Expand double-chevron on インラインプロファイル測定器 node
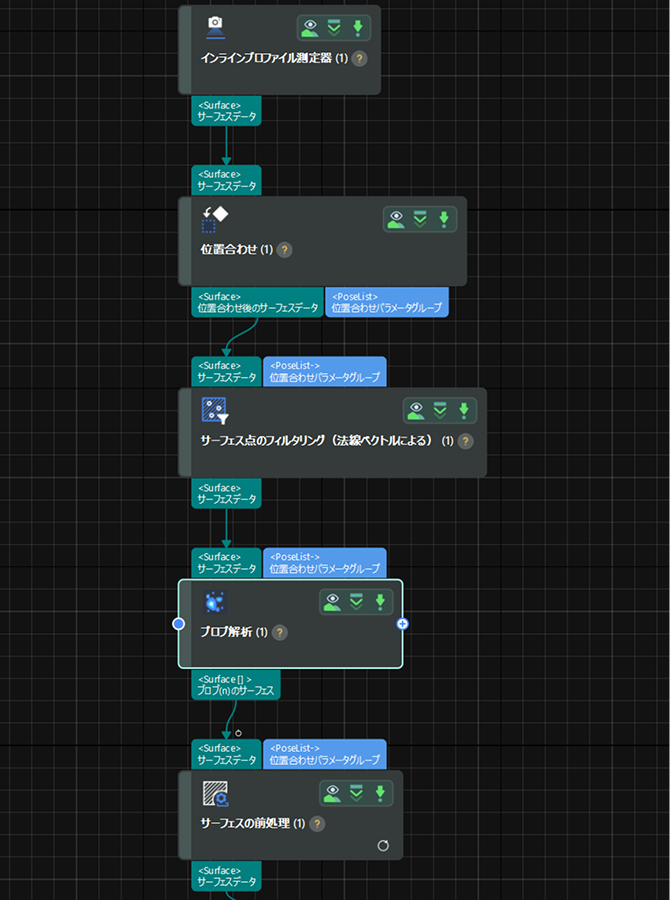Screen dimensions: 670x900 (334, 28)
